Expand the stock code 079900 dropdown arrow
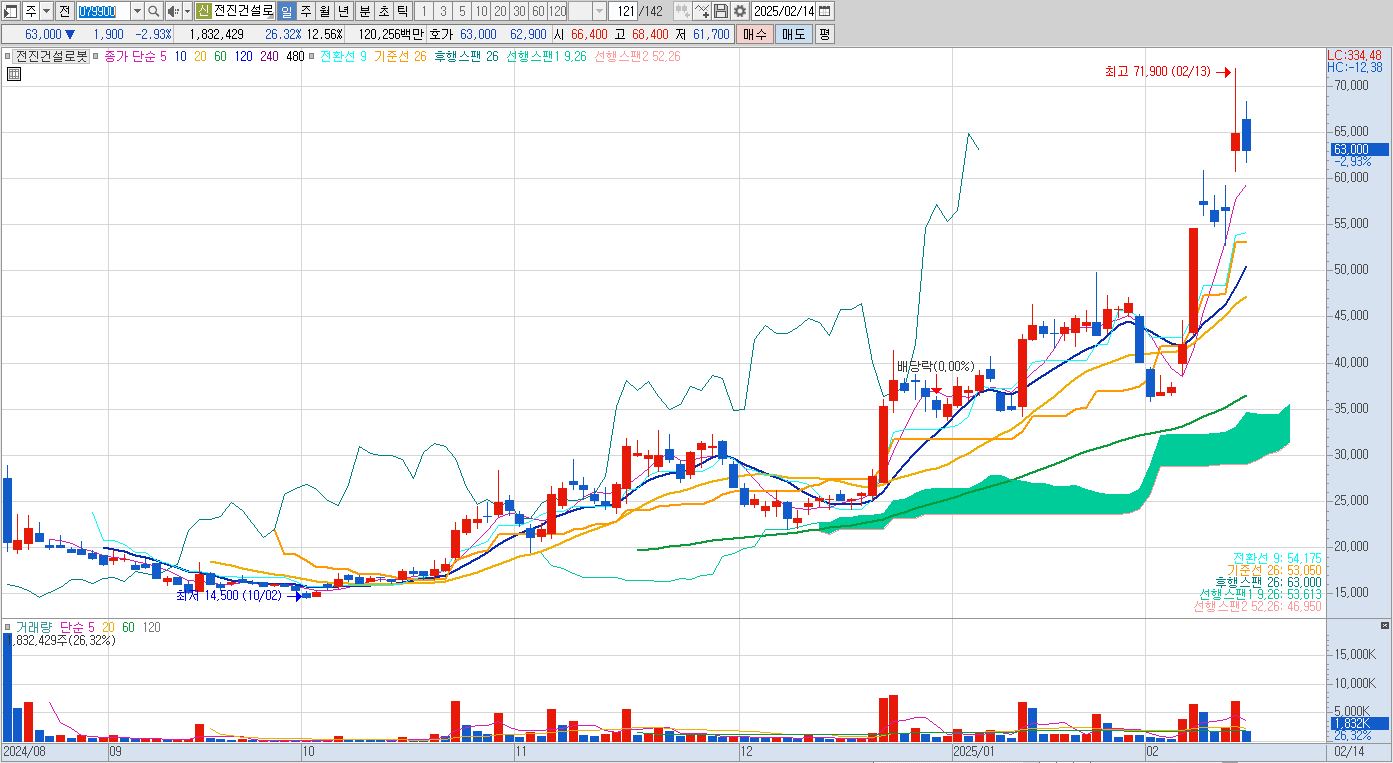 click(137, 11)
